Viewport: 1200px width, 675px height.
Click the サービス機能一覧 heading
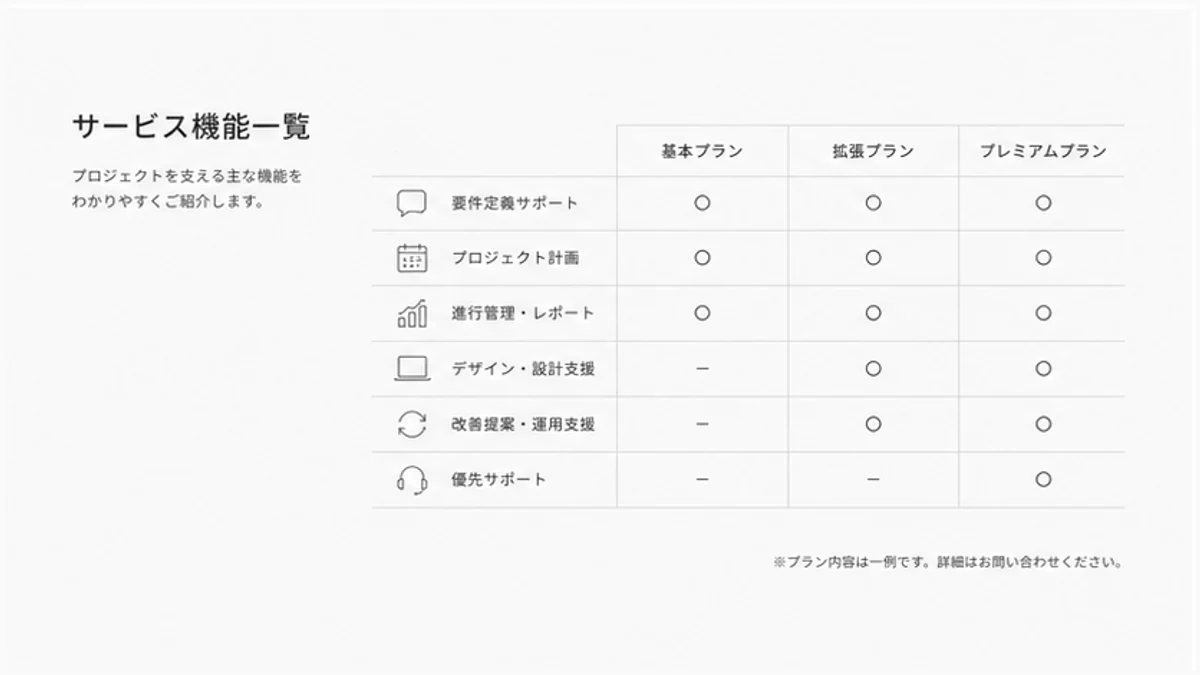pos(191,127)
